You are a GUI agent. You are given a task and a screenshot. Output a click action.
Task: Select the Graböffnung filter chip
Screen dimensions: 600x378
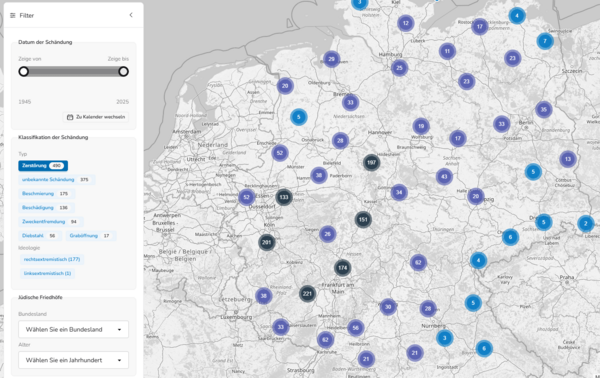[x=91, y=236]
